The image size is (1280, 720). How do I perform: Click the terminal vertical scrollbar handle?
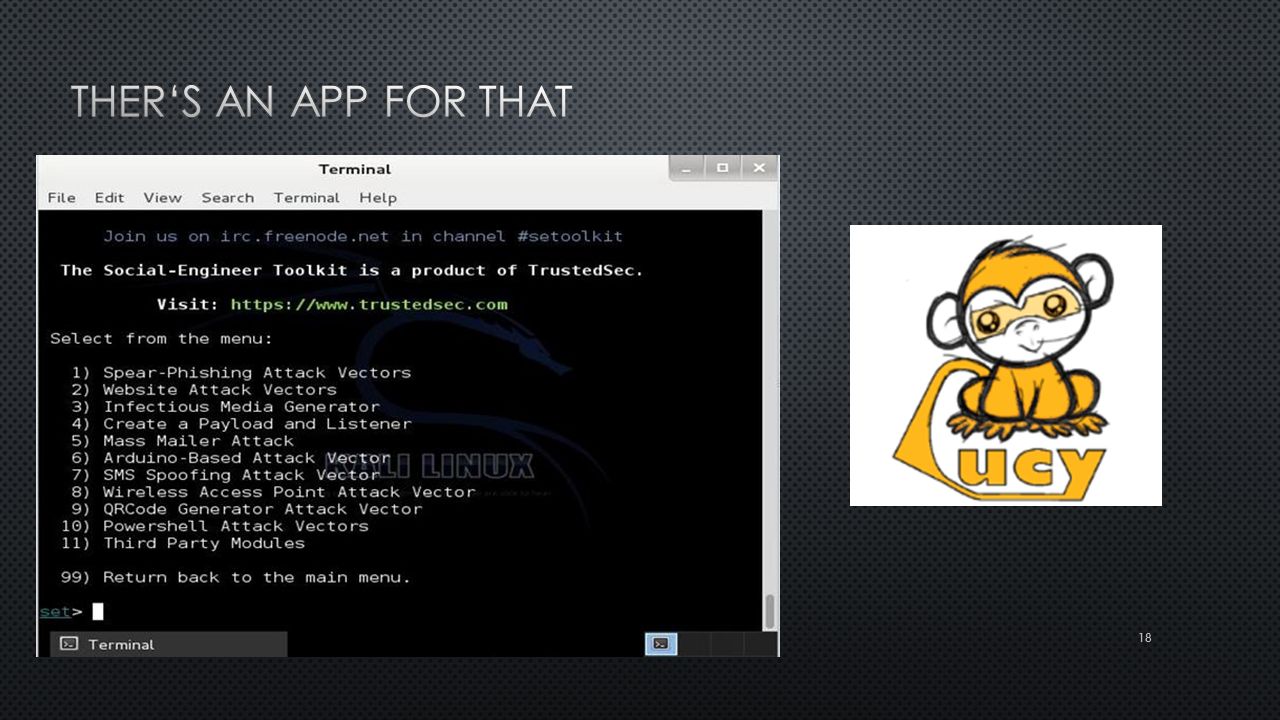769,610
